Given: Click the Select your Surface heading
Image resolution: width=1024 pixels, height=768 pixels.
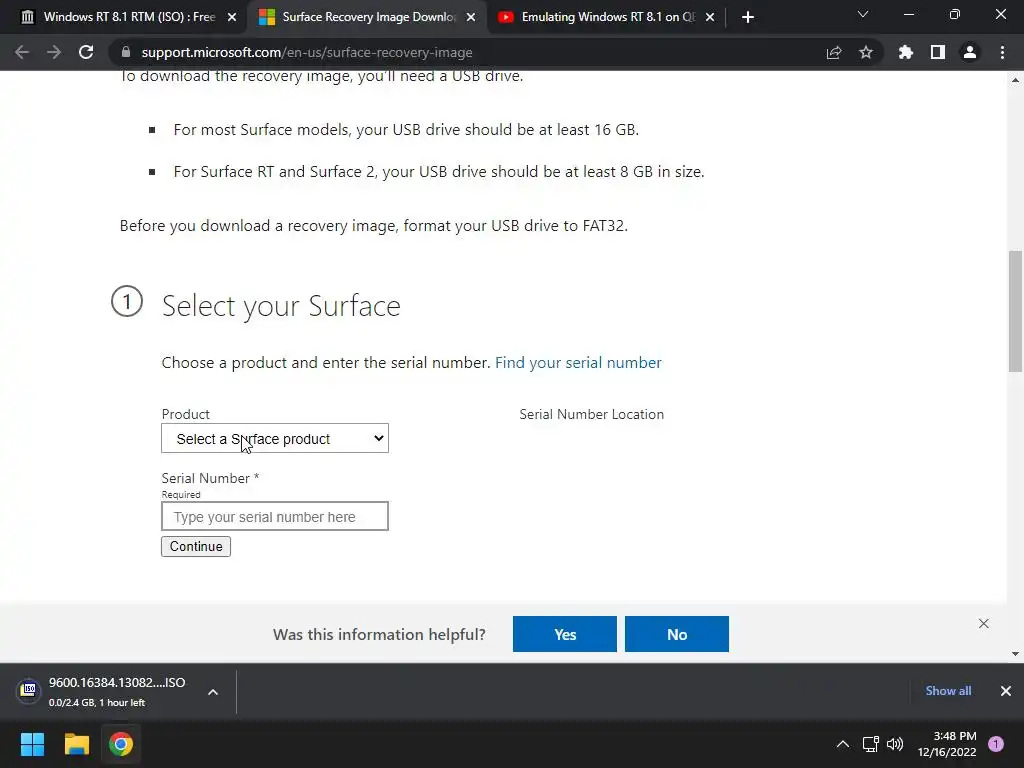Looking at the screenshot, I should (x=281, y=306).
